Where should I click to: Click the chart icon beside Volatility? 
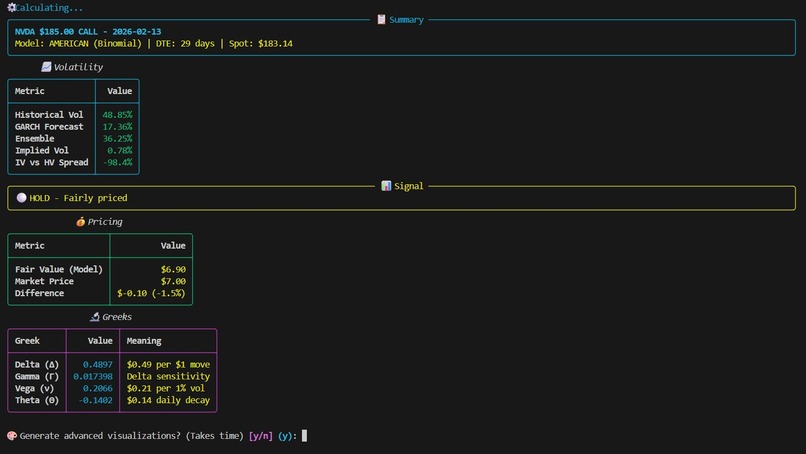(46, 67)
